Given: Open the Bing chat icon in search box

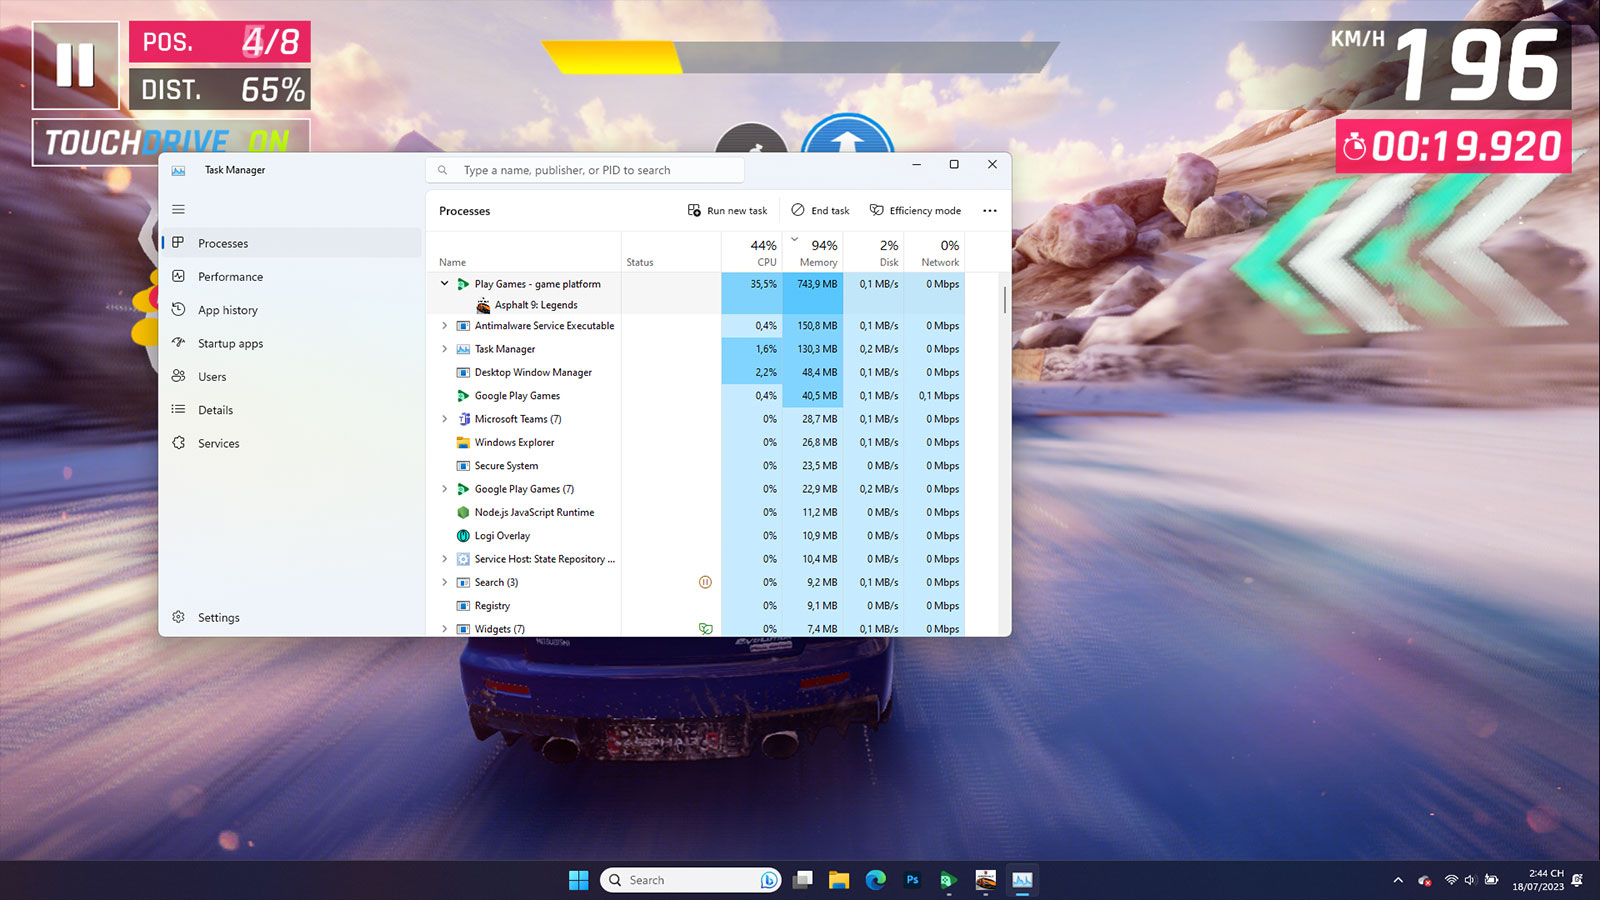Looking at the screenshot, I should tap(768, 880).
